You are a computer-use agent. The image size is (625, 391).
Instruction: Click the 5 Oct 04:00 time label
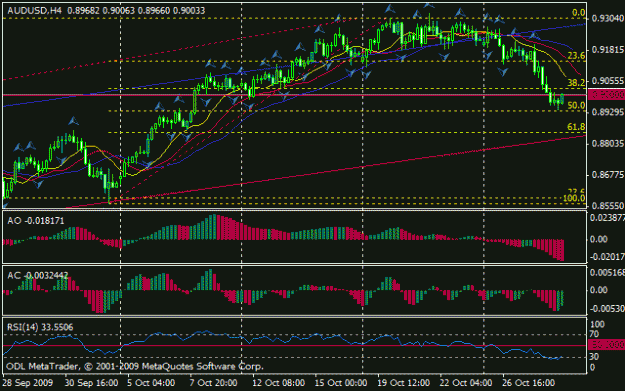tap(151, 383)
